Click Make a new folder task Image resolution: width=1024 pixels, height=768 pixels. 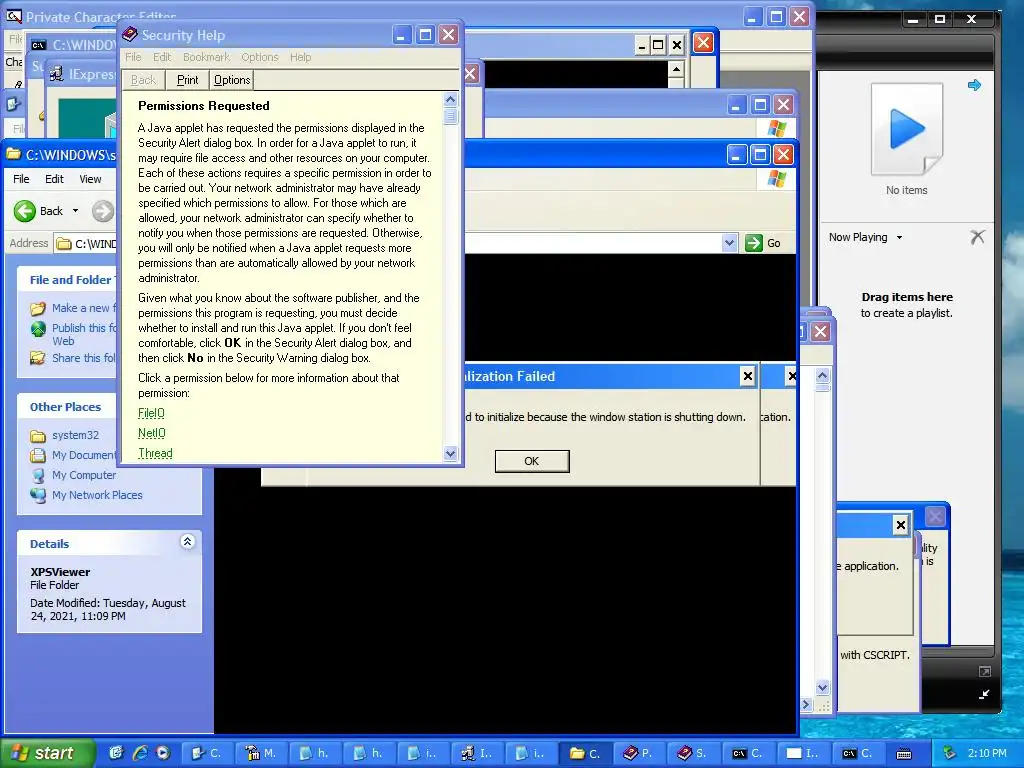point(84,308)
